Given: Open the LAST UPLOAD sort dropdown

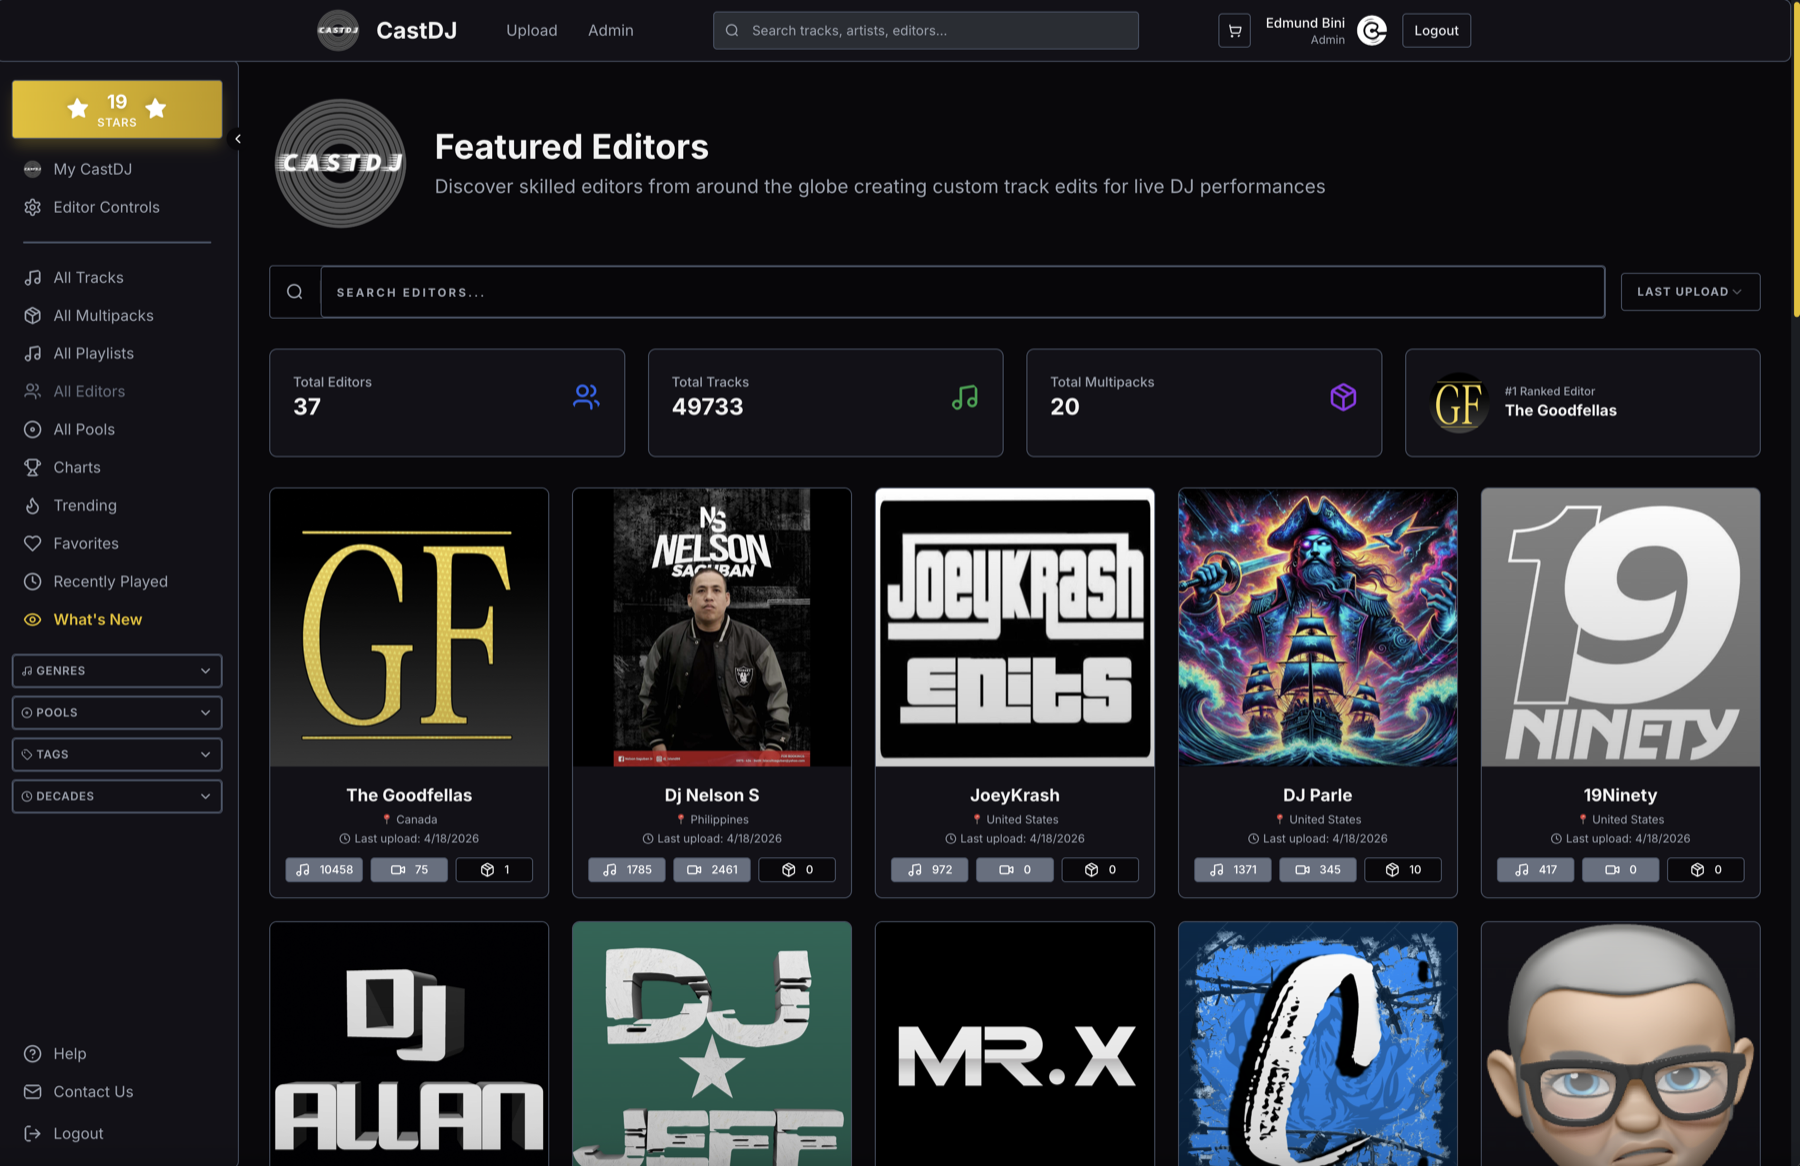Looking at the screenshot, I should click(x=1689, y=291).
